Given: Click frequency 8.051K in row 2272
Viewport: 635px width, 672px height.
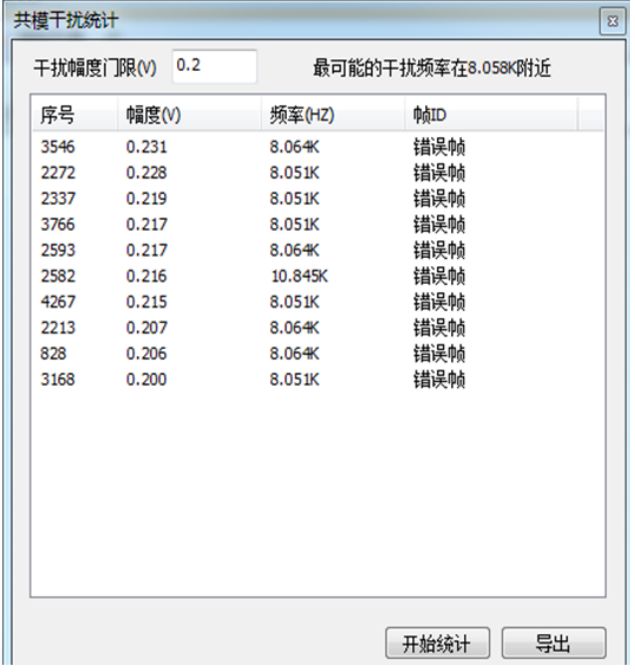Looking at the screenshot, I should pos(294,173).
